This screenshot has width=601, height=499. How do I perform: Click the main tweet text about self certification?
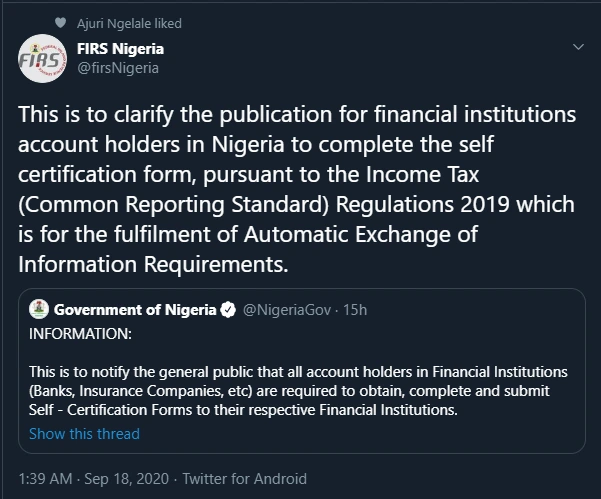[x=297, y=189]
